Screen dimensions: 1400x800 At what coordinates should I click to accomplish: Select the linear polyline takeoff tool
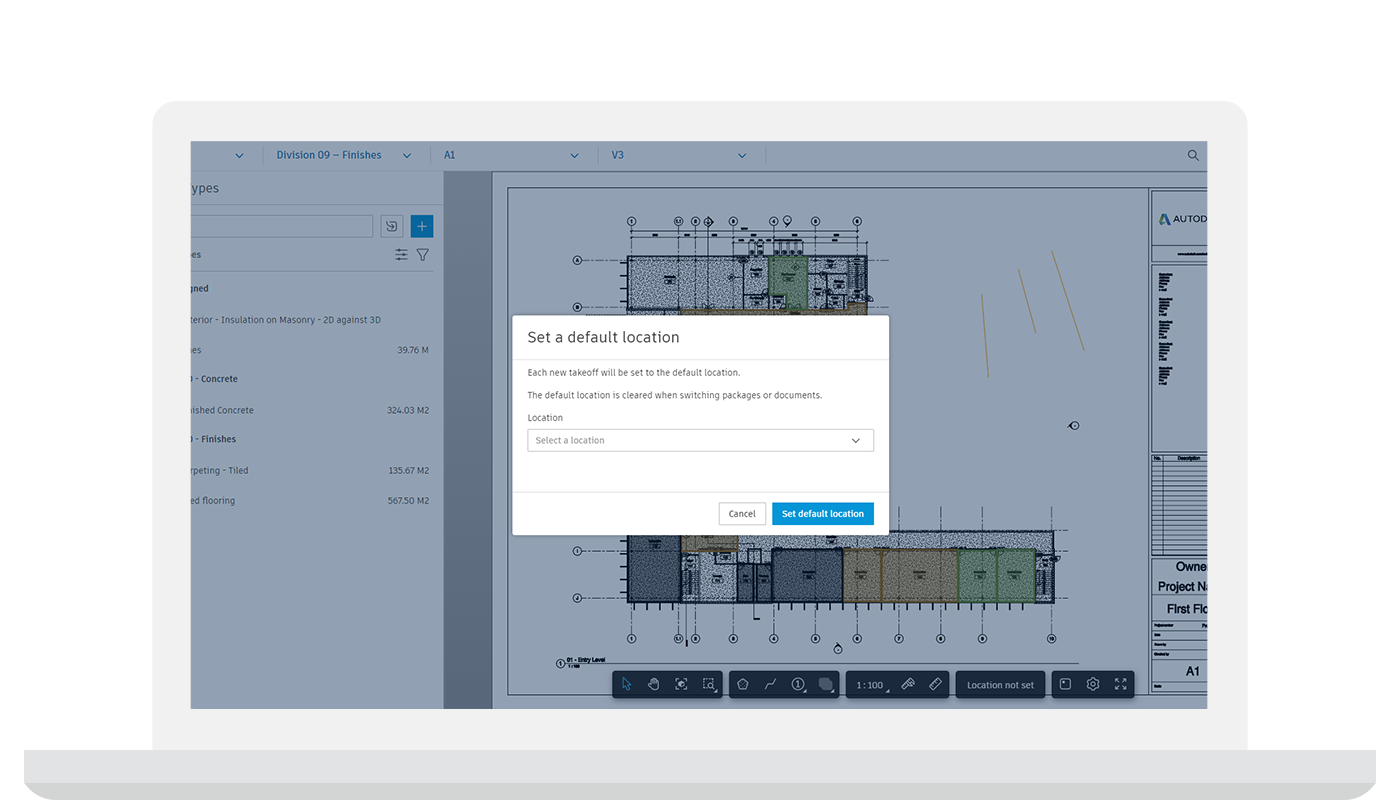(x=771, y=684)
